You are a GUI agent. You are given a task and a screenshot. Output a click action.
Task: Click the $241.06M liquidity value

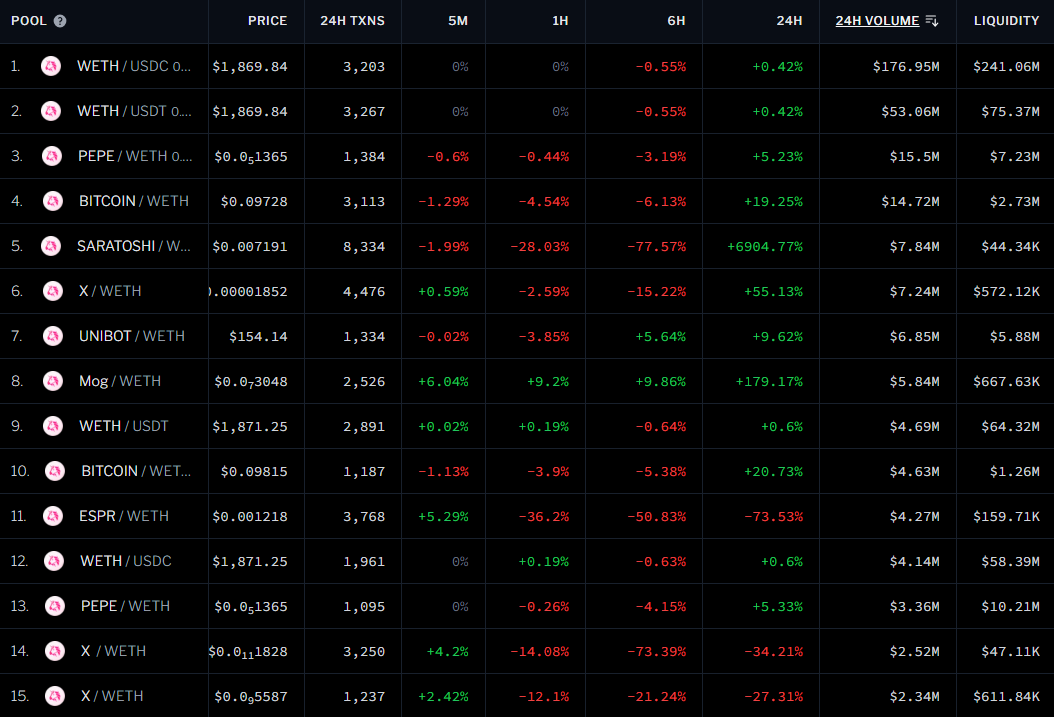pyautogui.click(x=1006, y=67)
